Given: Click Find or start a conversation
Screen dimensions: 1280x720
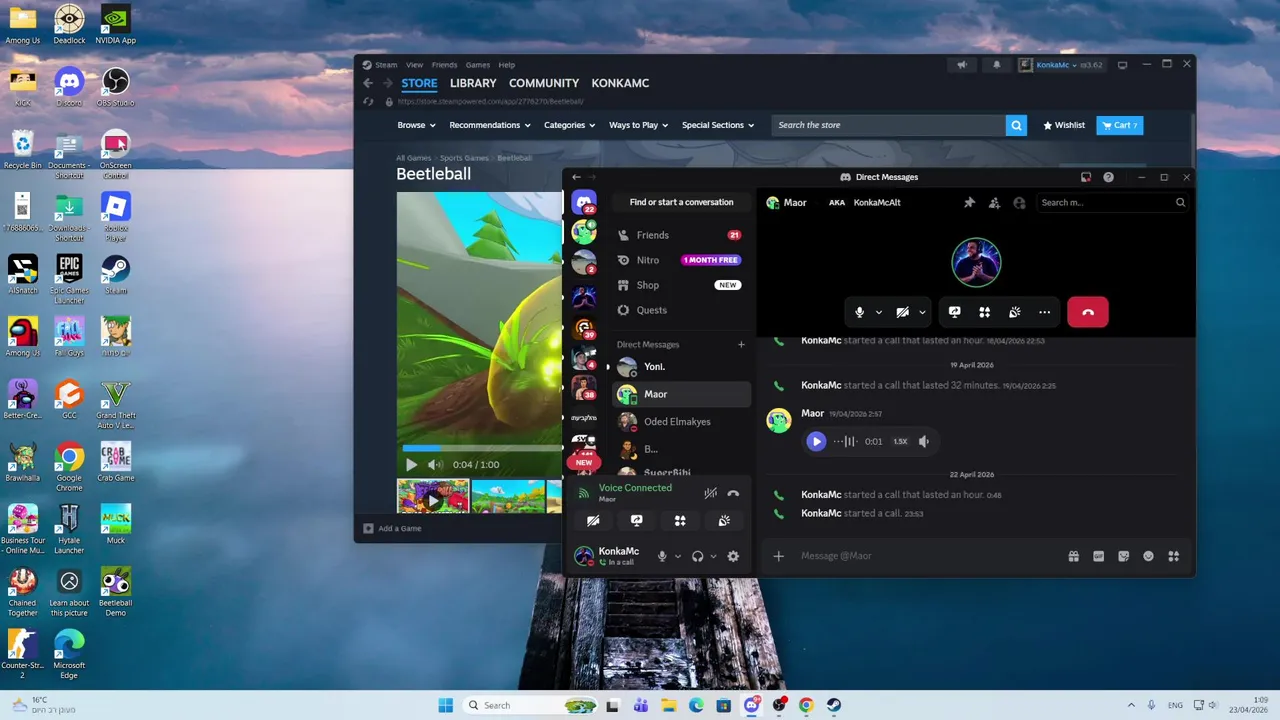Looking at the screenshot, I should (x=681, y=202).
